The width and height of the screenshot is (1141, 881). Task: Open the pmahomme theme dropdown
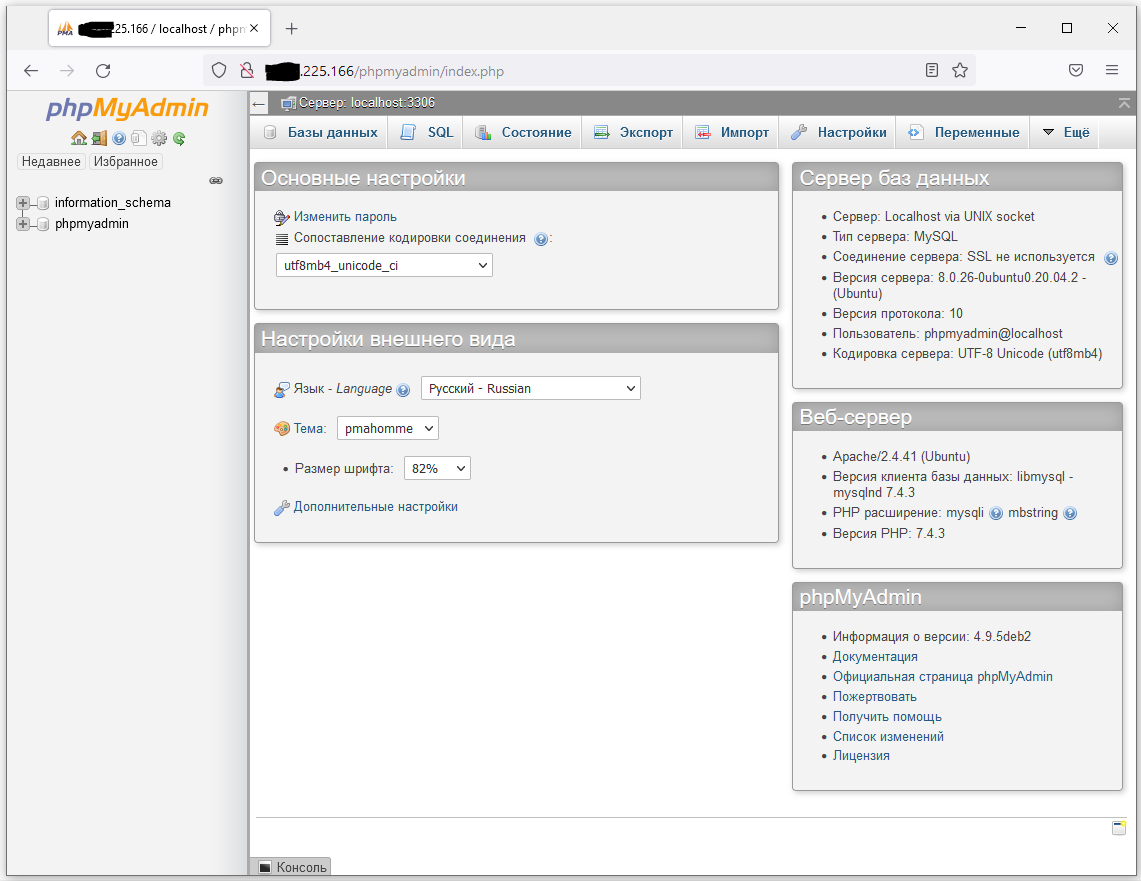tap(388, 428)
